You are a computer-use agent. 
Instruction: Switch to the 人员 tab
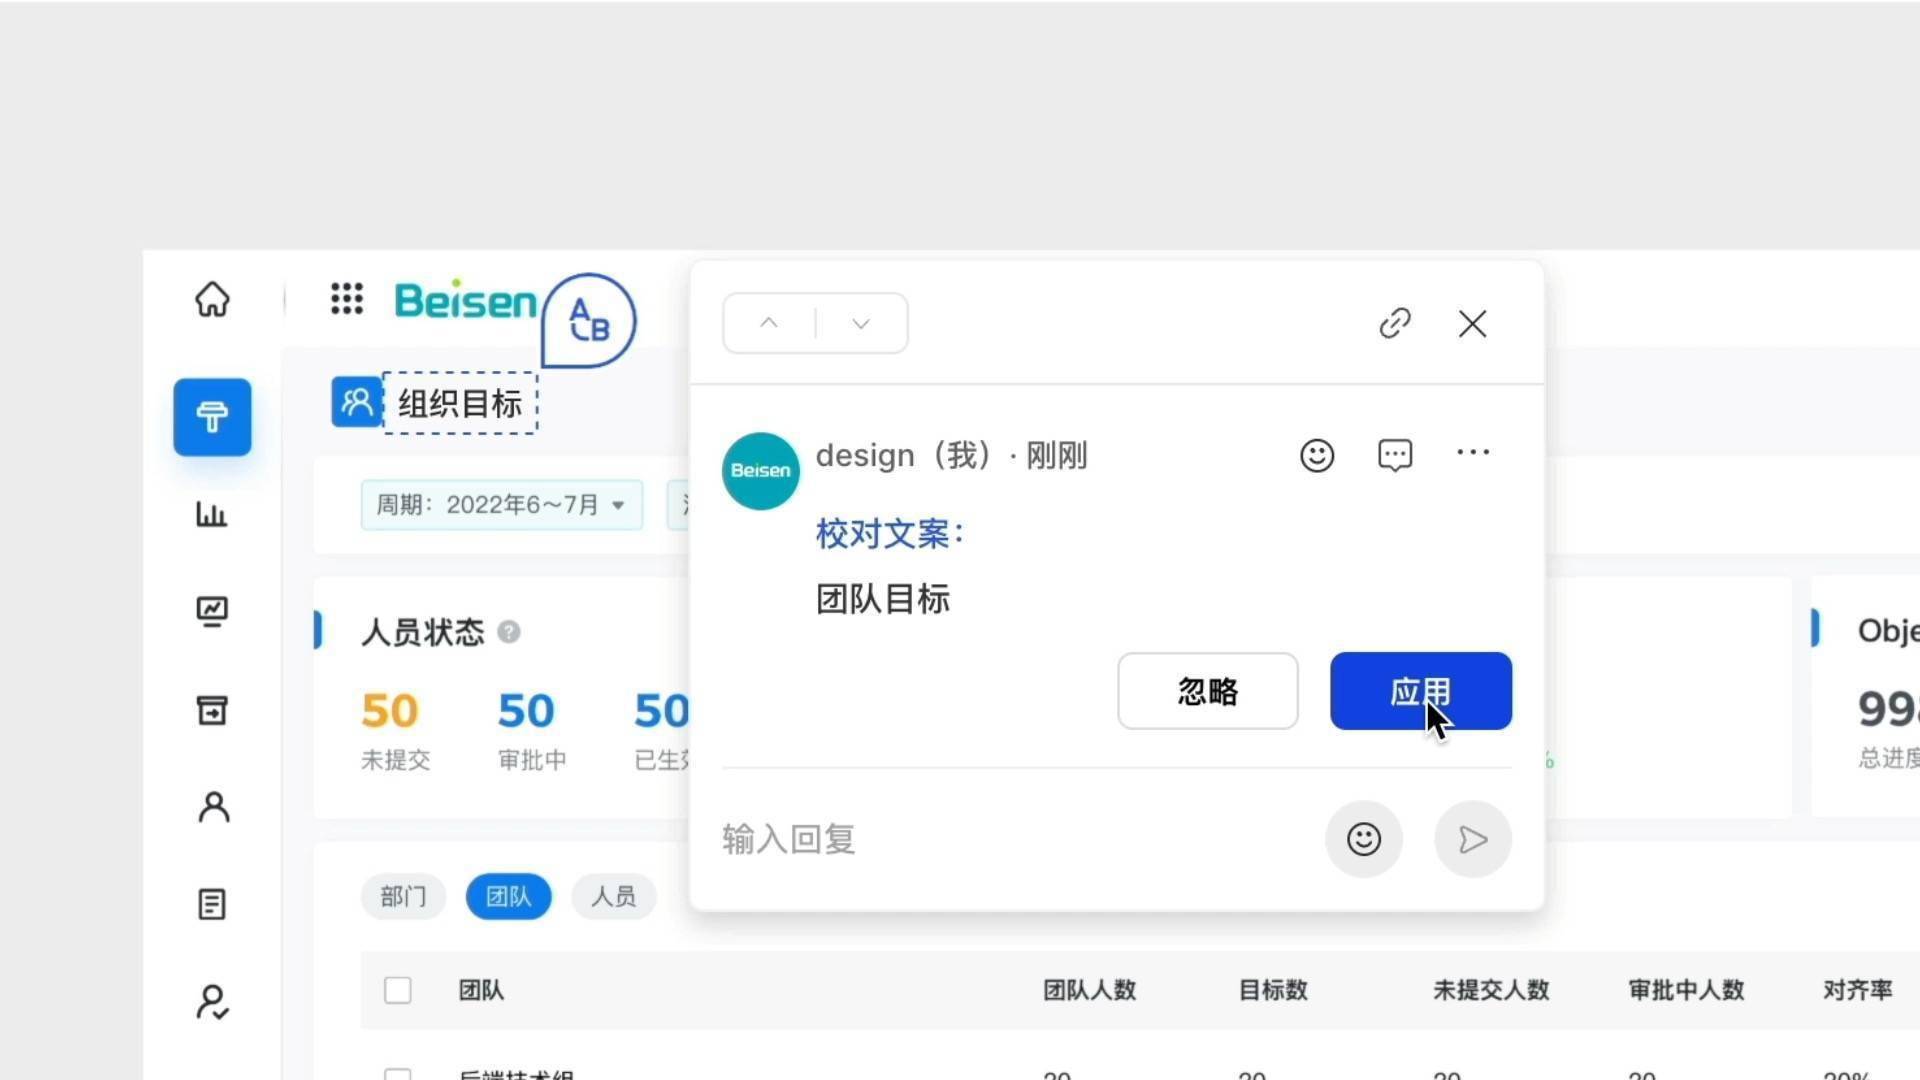(x=613, y=896)
